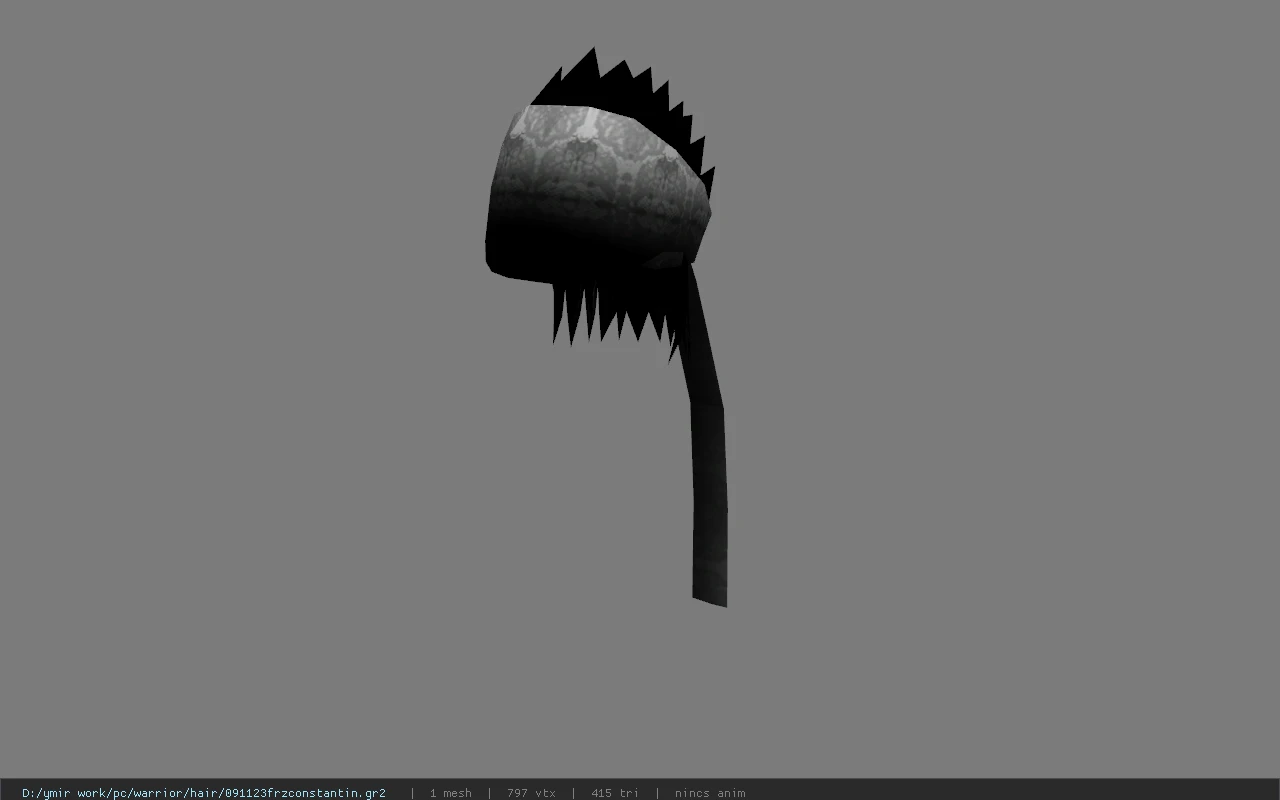Click the 'nincs anim' status text
This screenshot has height=800, width=1280.
point(710,793)
